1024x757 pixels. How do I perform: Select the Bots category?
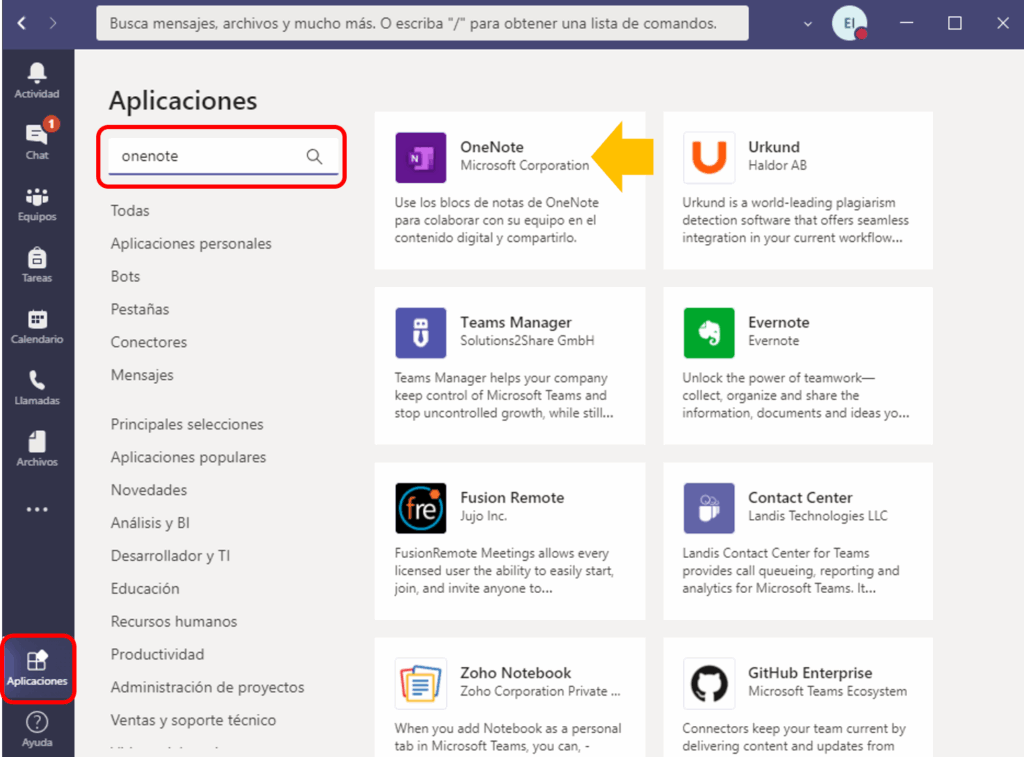(x=125, y=277)
